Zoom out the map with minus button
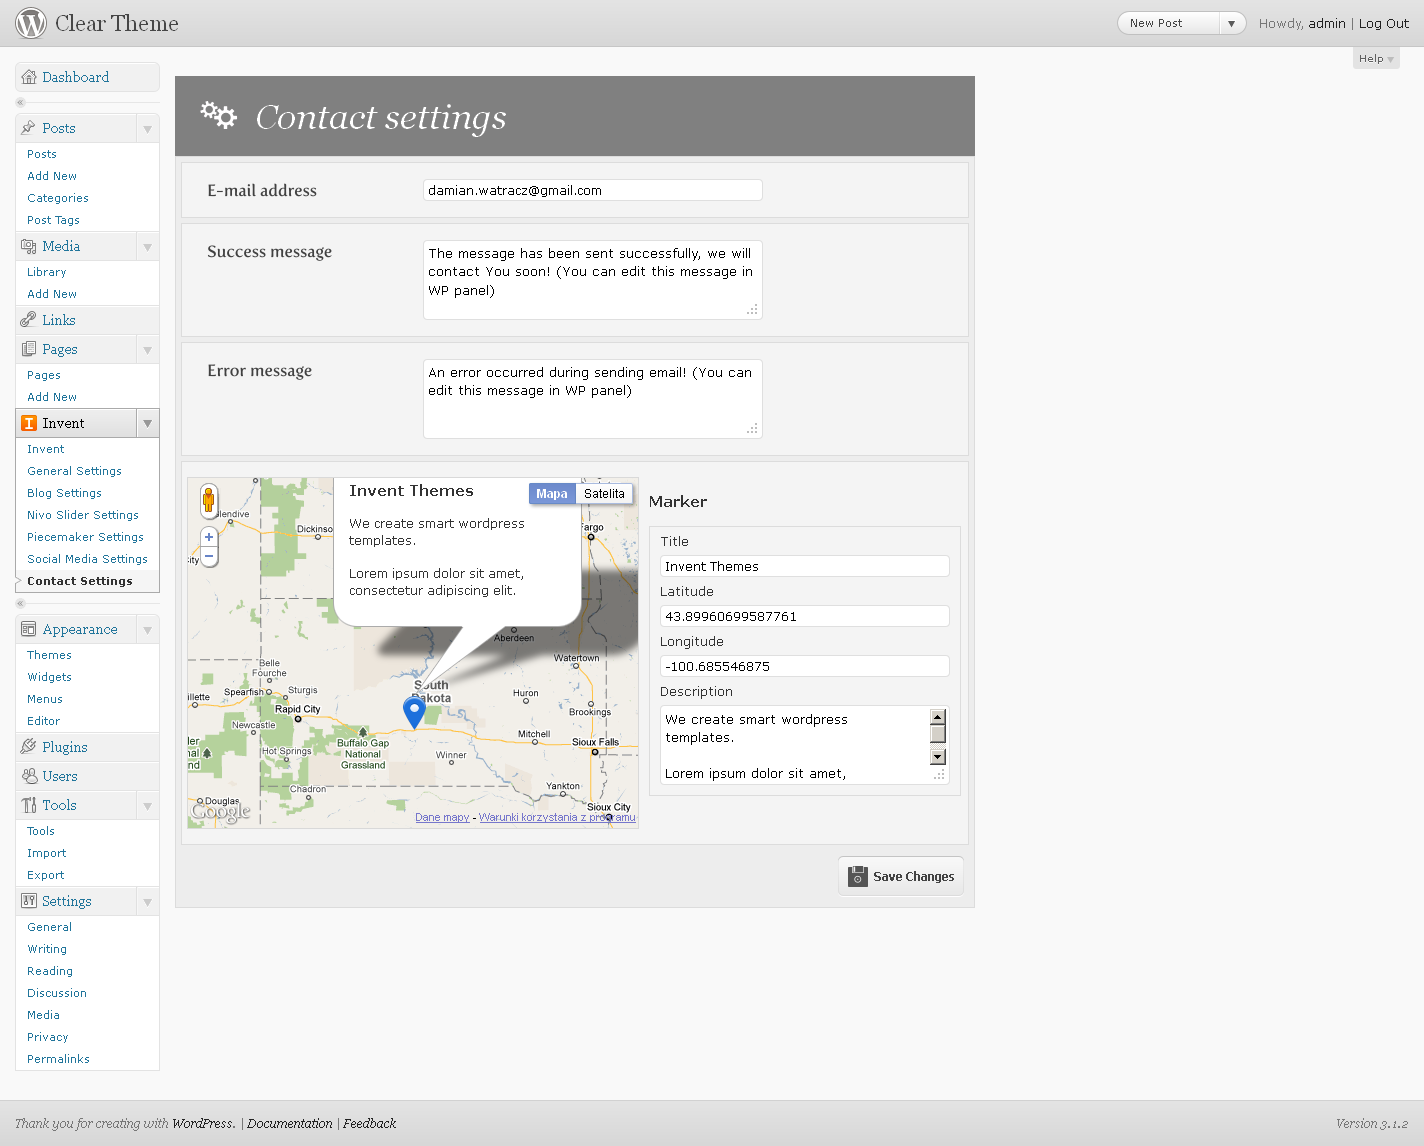The image size is (1424, 1146). tap(209, 556)
